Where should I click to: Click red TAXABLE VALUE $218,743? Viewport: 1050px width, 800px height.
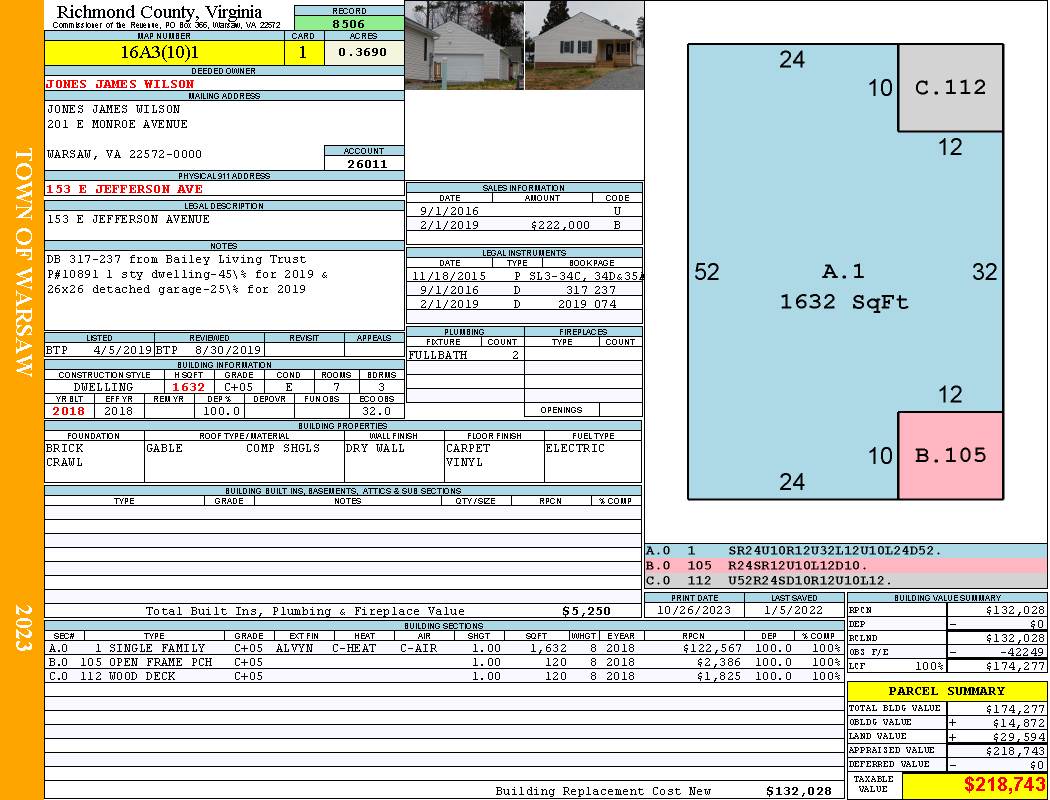click(1004, 785)
